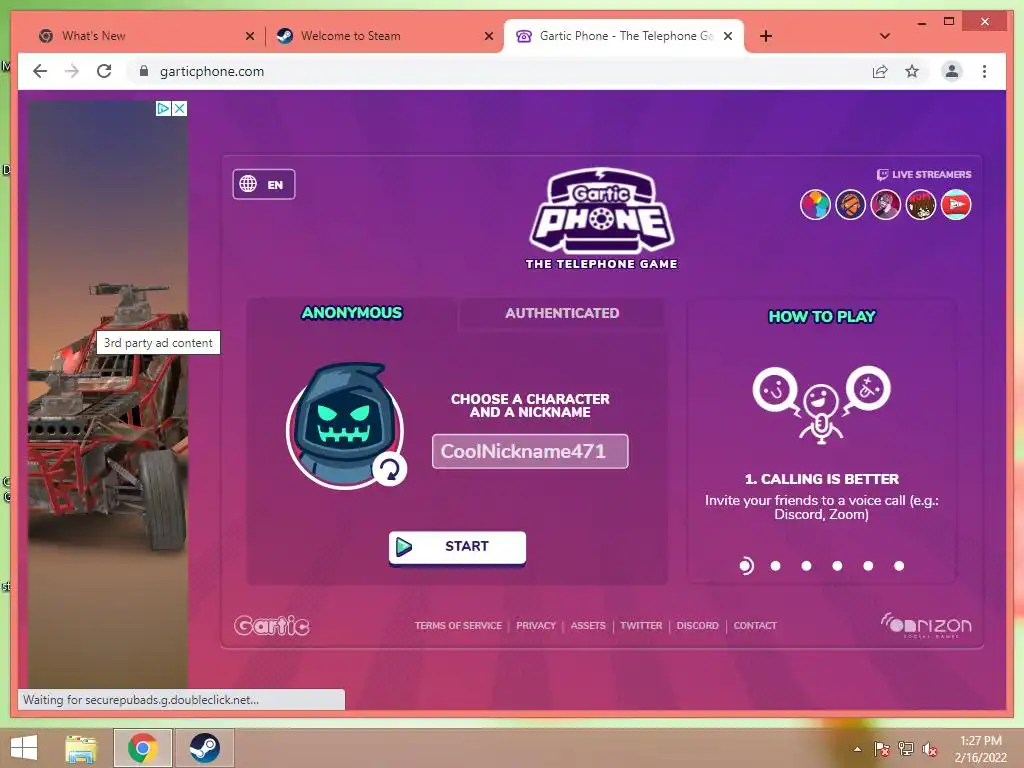This screenshot has width=1024, height=768.
Task: Click the Gartic Phone logo
Action: pyautogui.click(x=601, y=219)
